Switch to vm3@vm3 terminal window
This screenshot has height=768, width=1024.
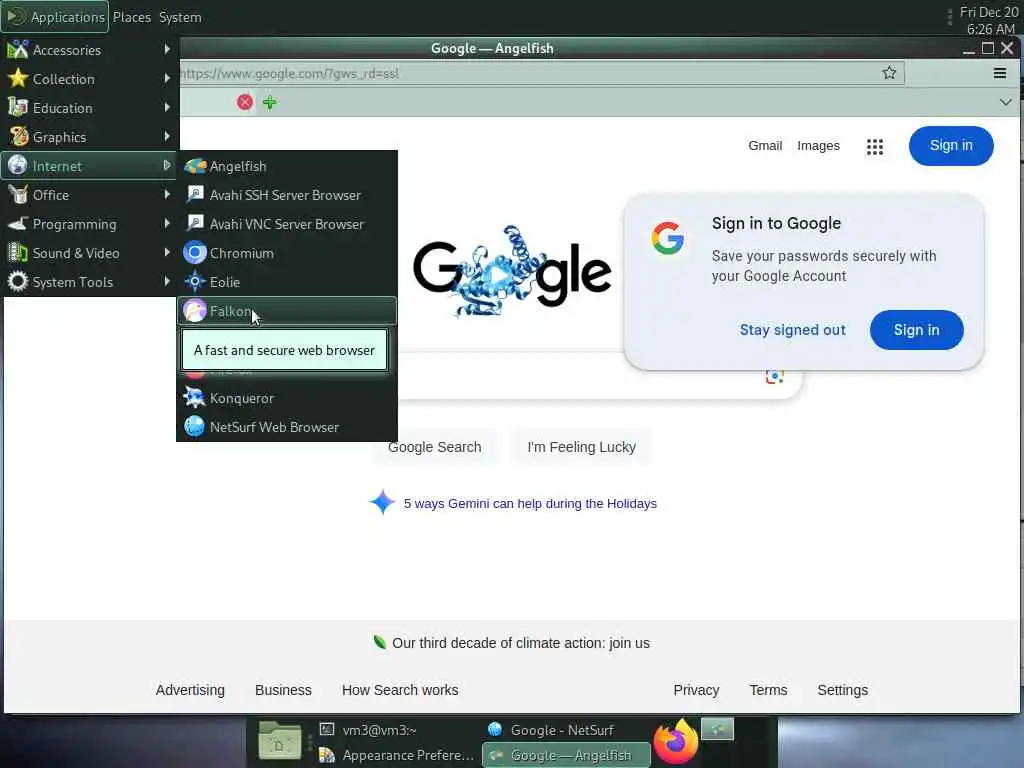coord(396,729)
